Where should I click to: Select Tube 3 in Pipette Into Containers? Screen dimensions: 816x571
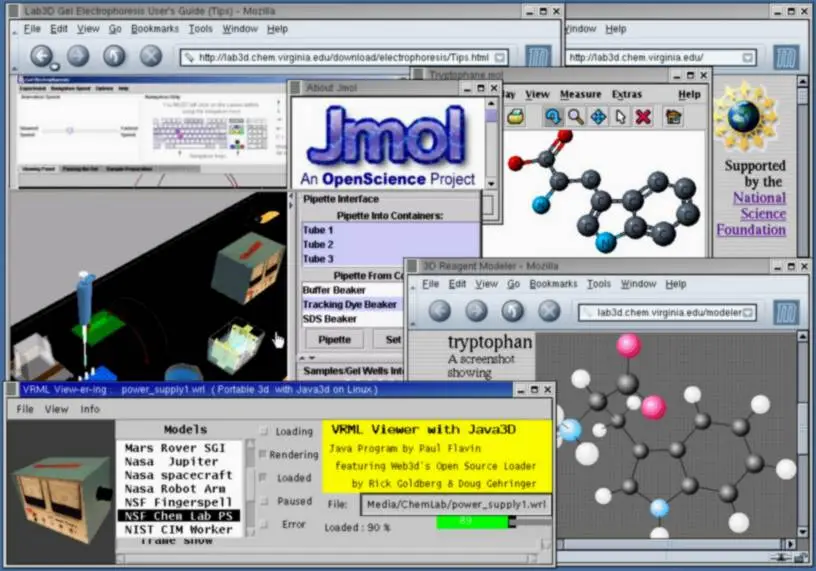coord(390,259)
